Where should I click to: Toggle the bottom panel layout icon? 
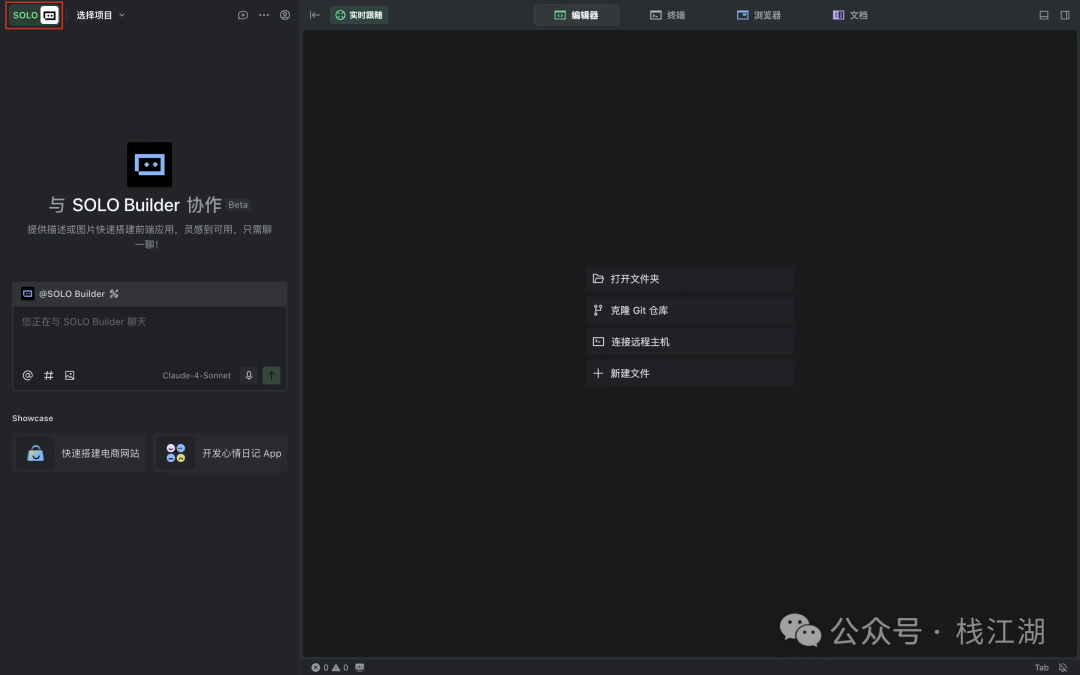pos(1044,15)
